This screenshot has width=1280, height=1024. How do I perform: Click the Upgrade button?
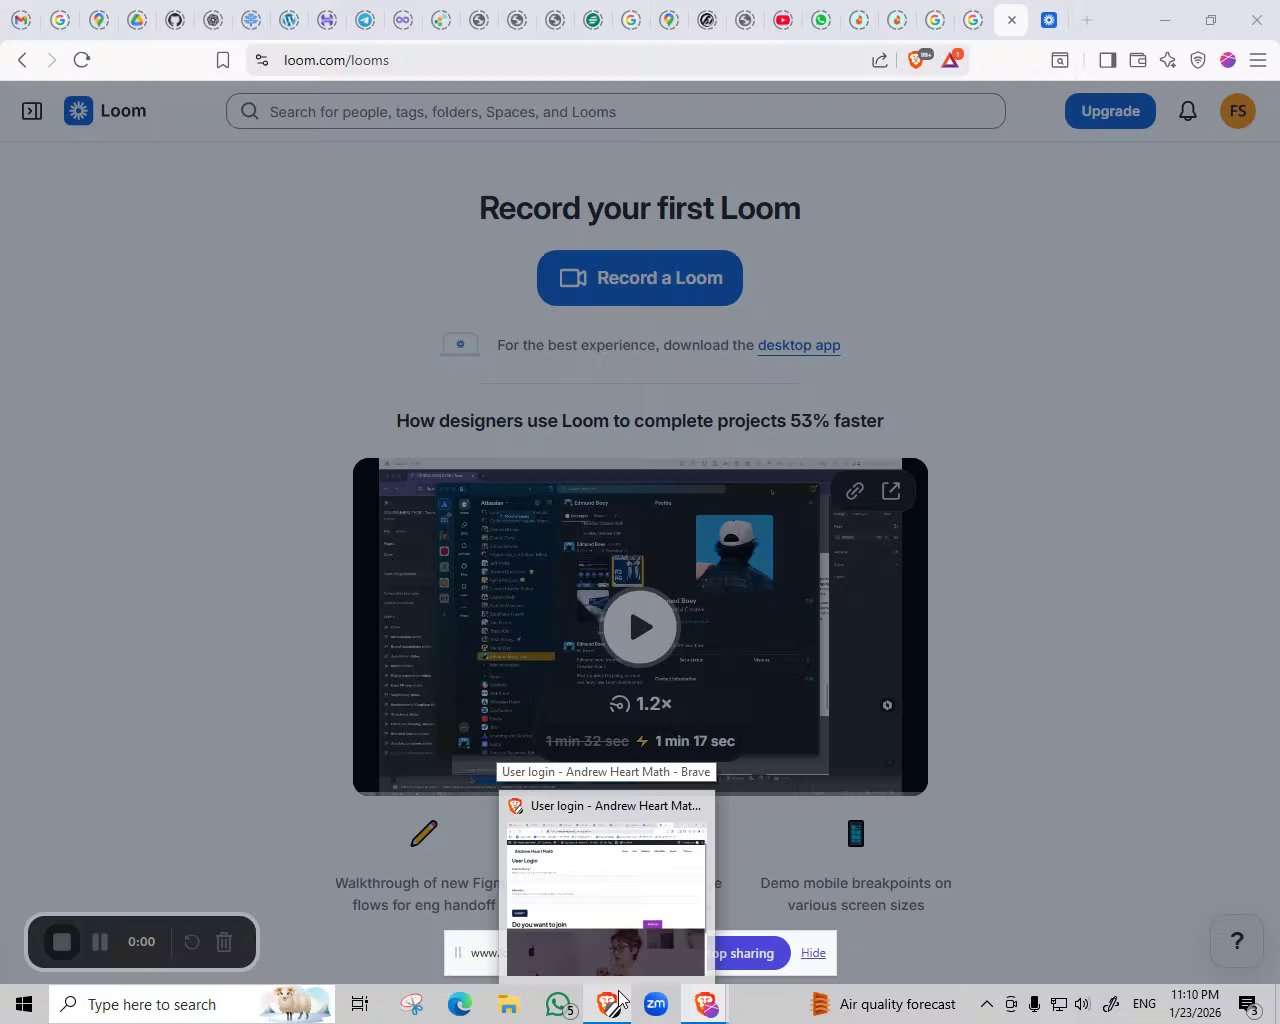(1110, 111)
